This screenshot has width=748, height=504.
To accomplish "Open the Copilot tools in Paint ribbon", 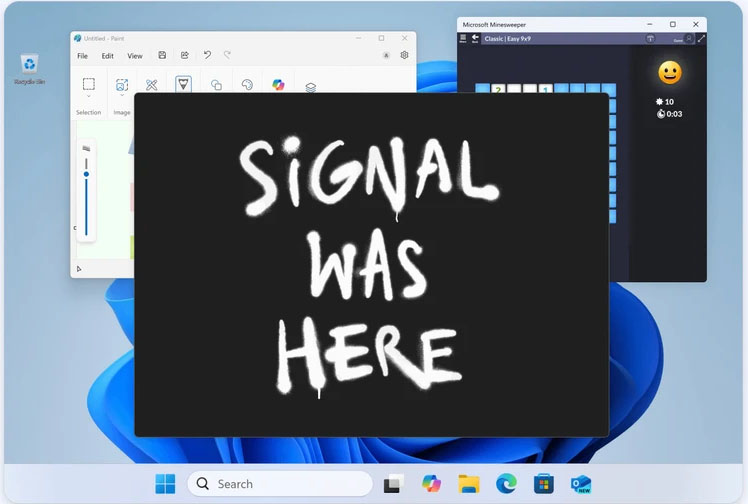I will pyautogui.click(x=278, y=85).
